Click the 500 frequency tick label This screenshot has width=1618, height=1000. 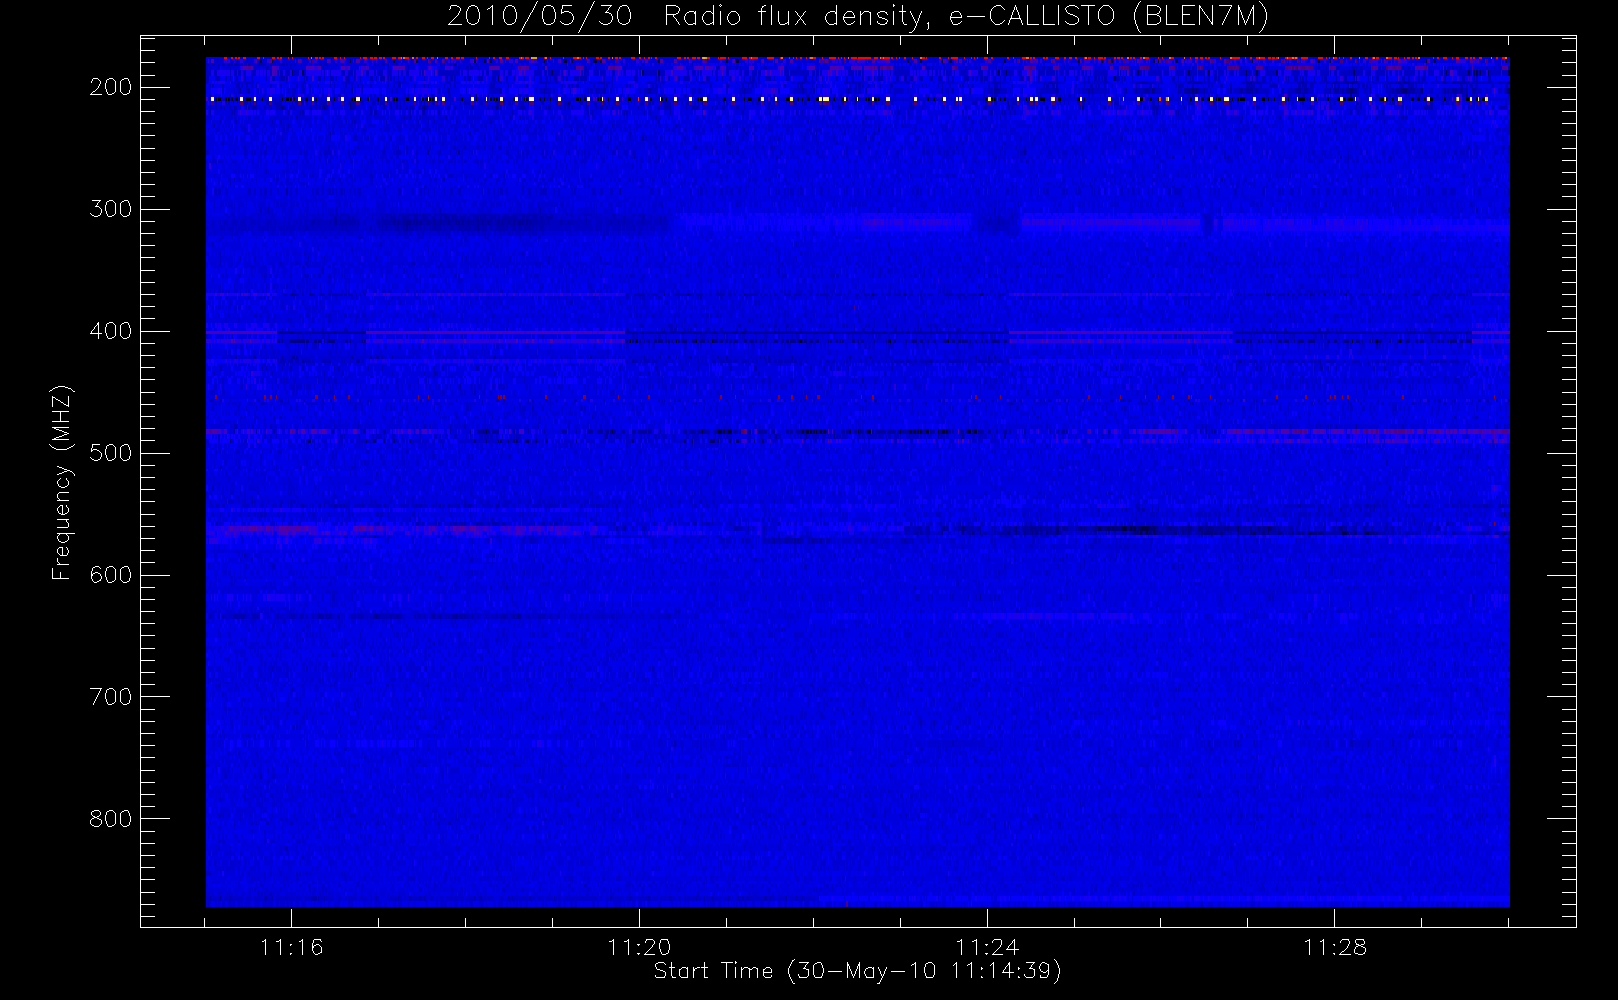point(111,453)
